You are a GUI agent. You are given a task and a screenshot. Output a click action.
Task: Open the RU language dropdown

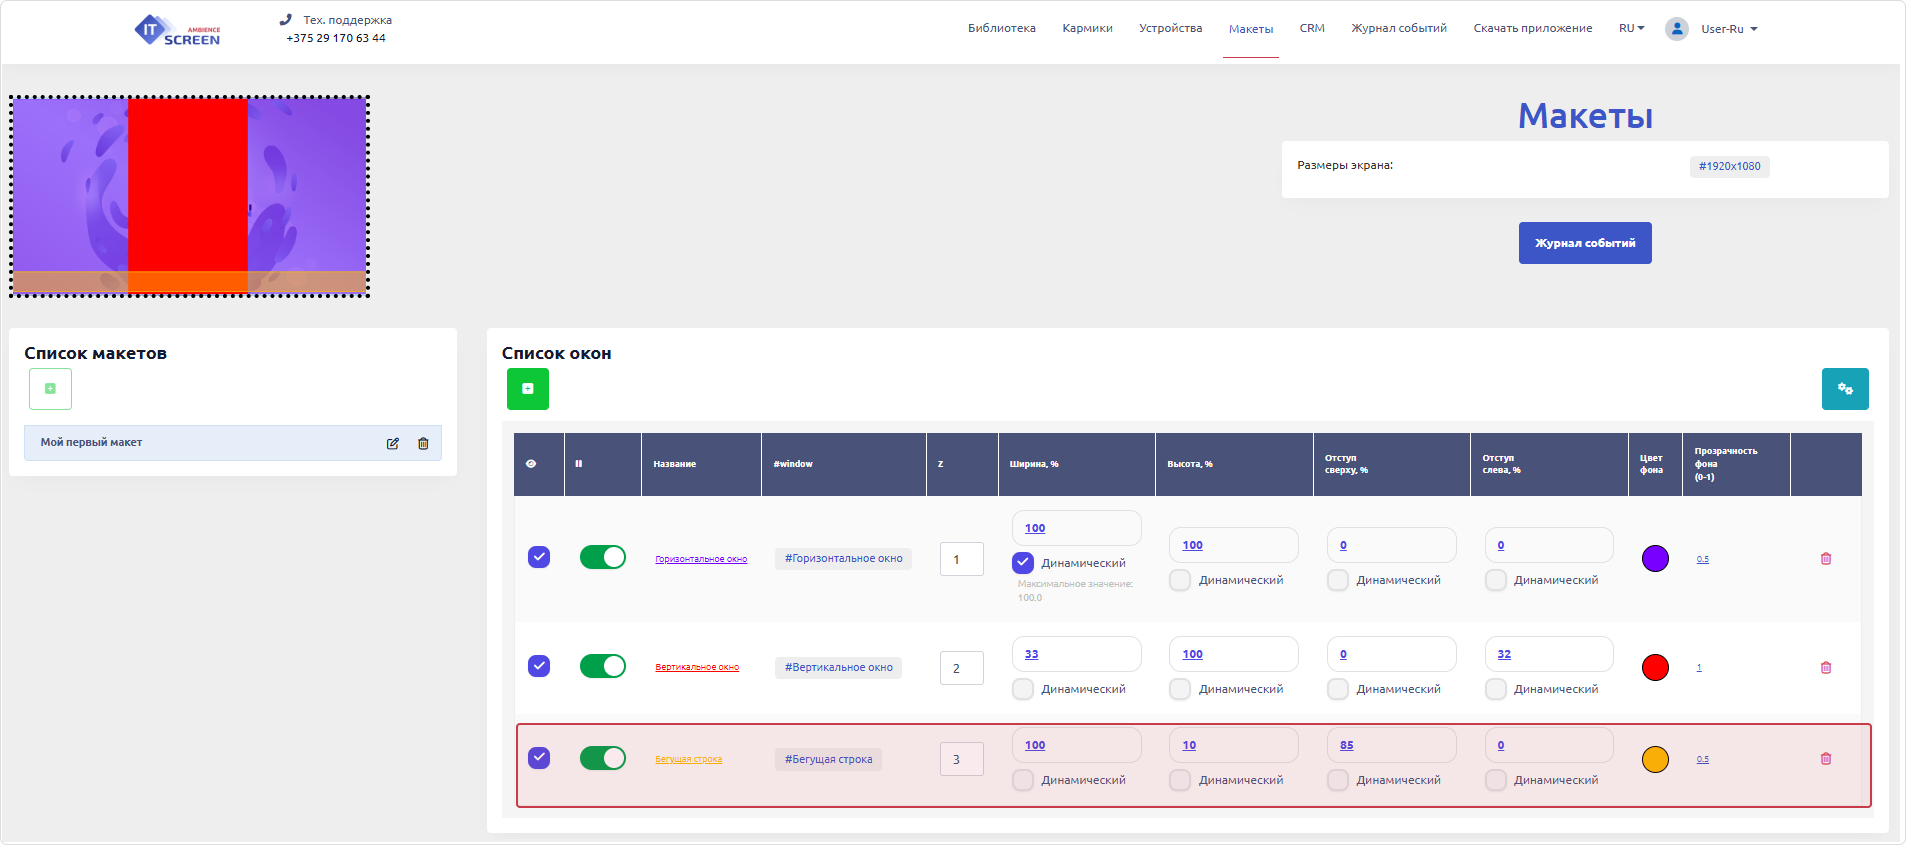tap(1631, 28)
